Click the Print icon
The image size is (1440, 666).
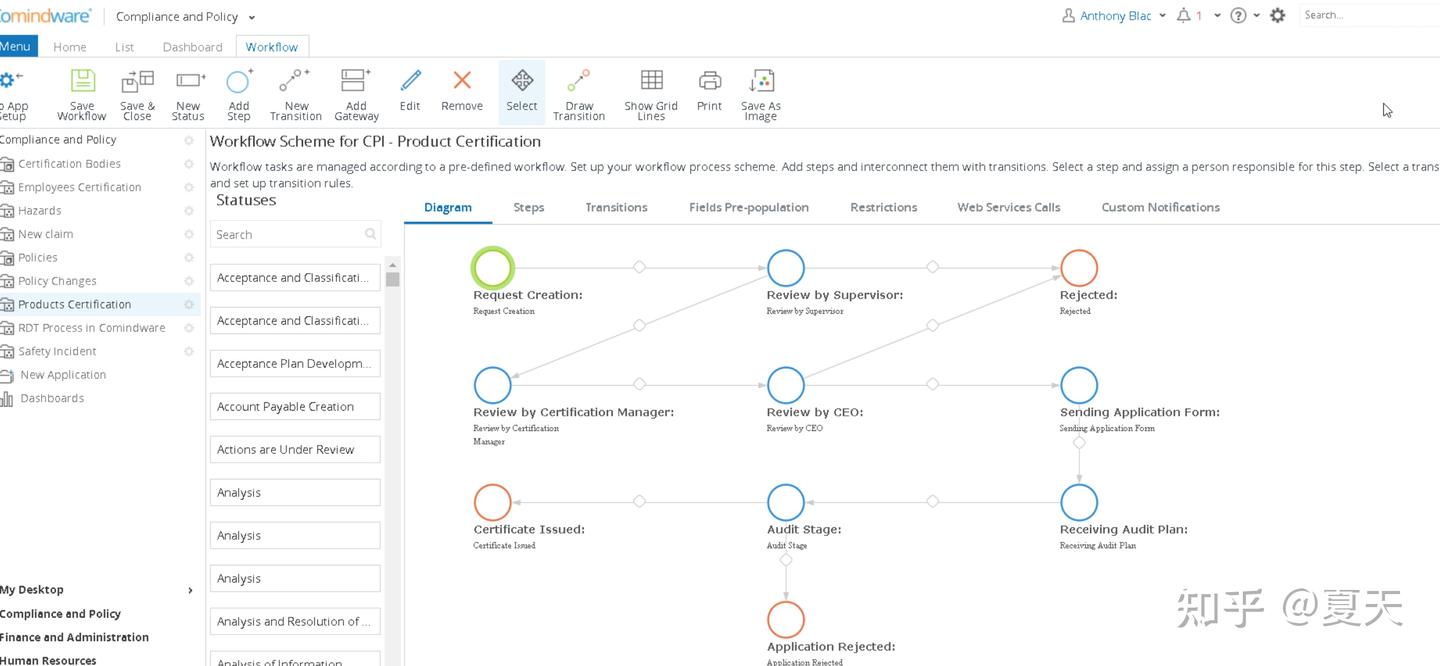click(710, 81)
